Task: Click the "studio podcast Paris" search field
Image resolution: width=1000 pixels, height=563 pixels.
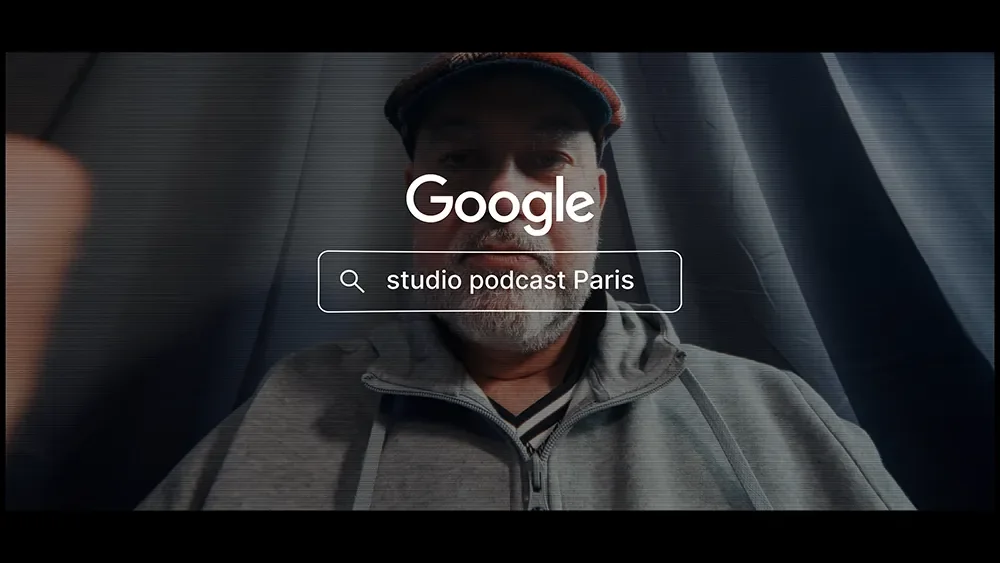Action: [500, 281]
